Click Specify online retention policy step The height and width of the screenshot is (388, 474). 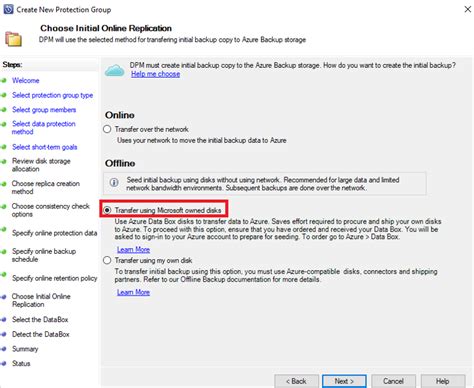(x=55, y=278)
